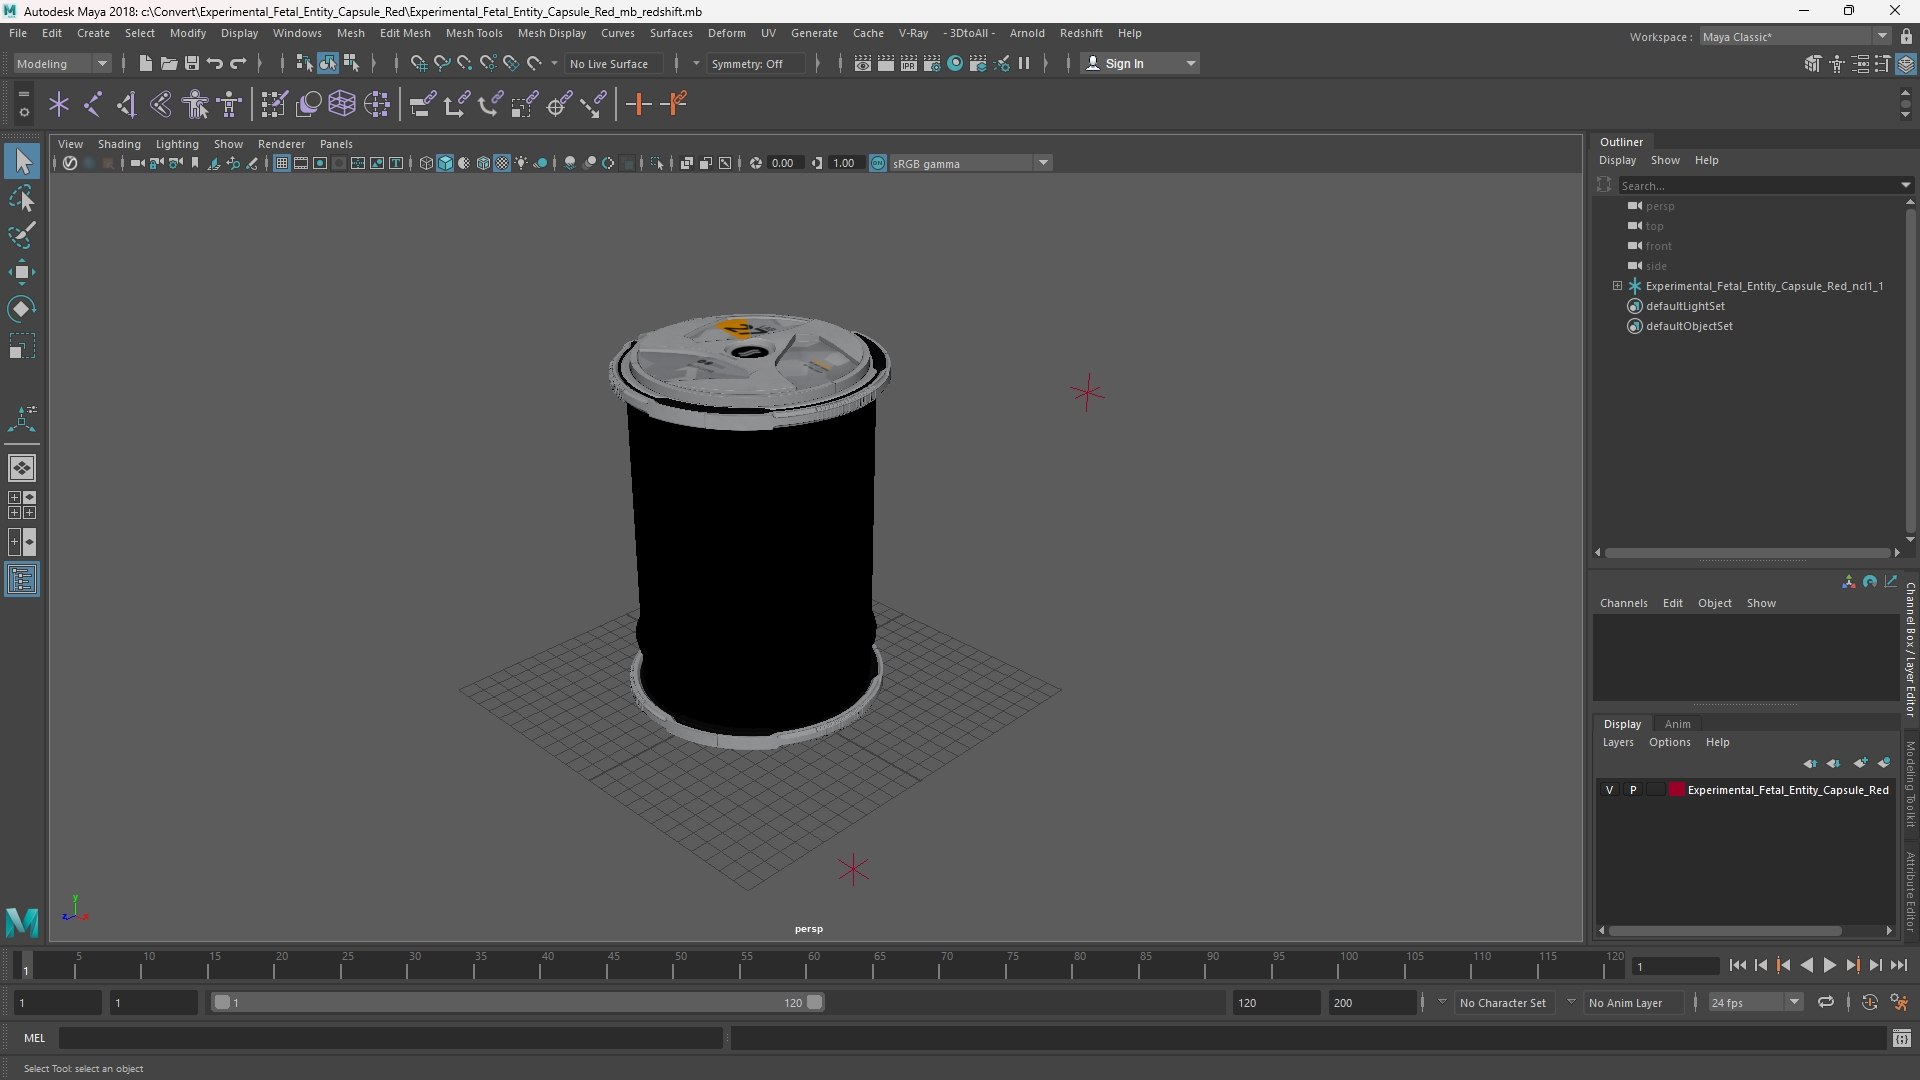Toggle the auto keyframe button
This screenshot has width=1920, height=1080.
tap(1869, 1002)
